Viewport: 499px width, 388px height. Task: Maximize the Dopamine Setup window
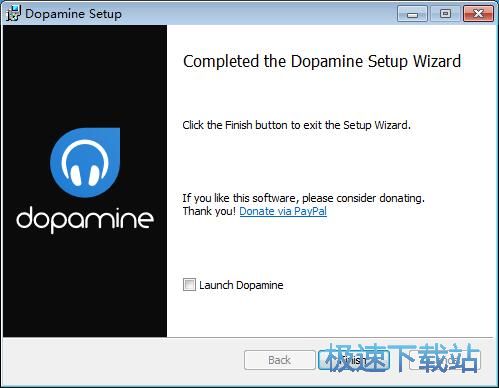445,14
